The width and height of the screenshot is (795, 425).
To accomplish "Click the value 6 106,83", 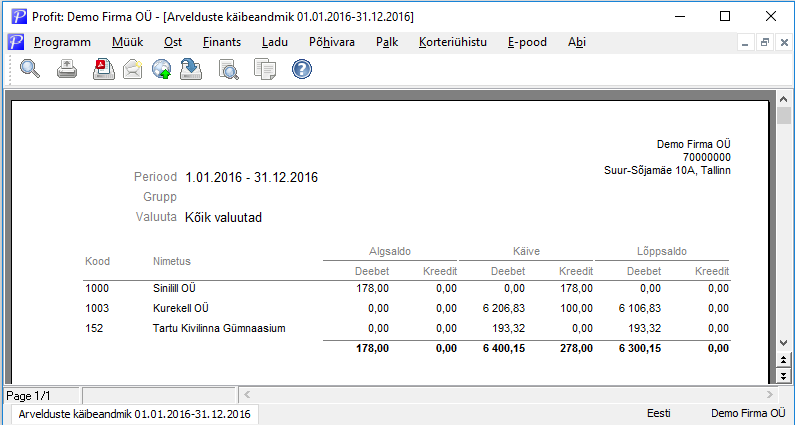I will [640, 308].
